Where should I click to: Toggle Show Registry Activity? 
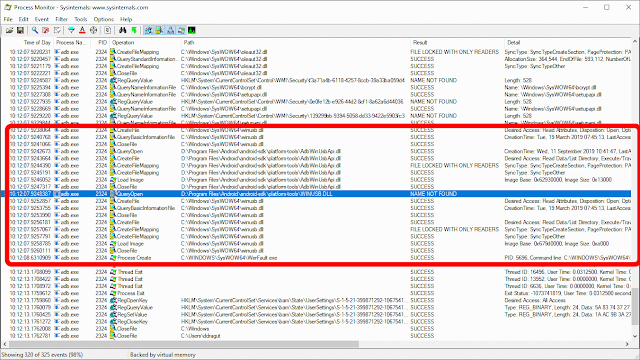coord(149,30)
